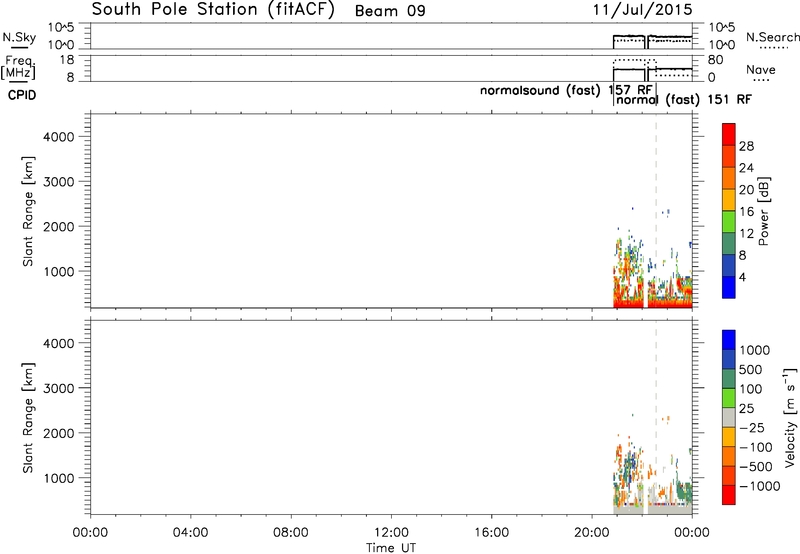Click the '28' power colorbar value
This screenshot has height=554, width=800.
pyautogui.click(x=746, y=146)
